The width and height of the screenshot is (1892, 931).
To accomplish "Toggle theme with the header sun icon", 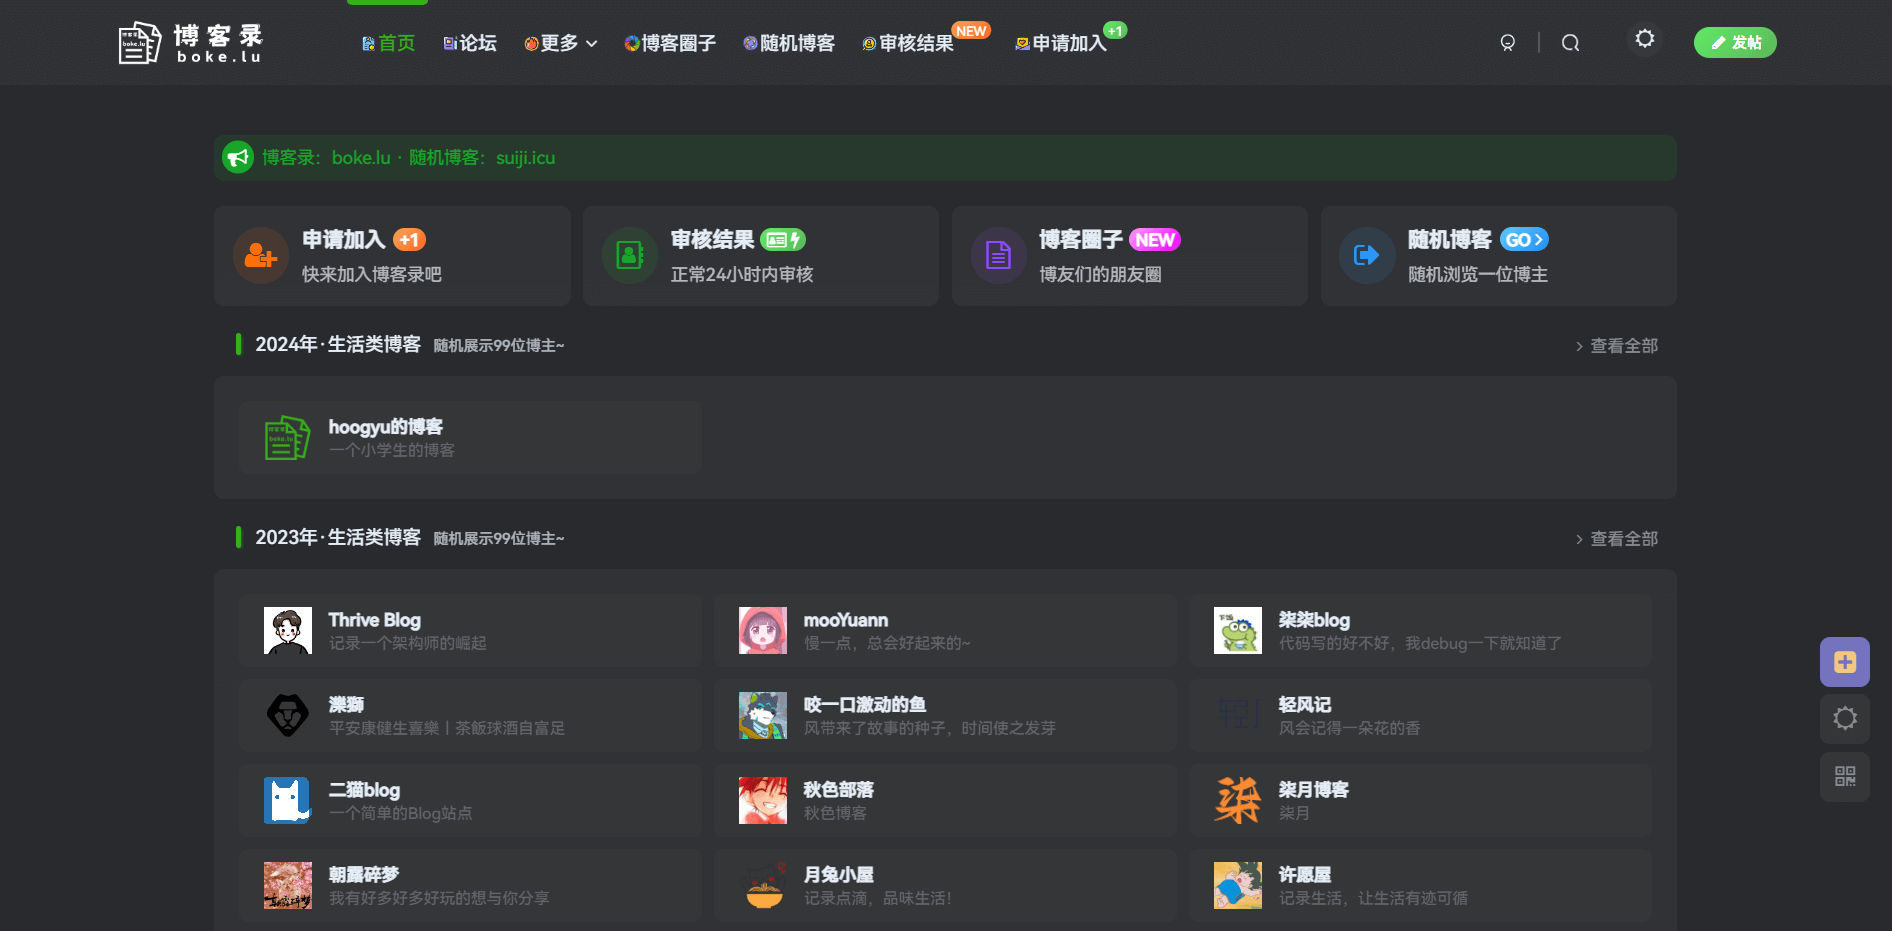I will (x=1644, y=39).
